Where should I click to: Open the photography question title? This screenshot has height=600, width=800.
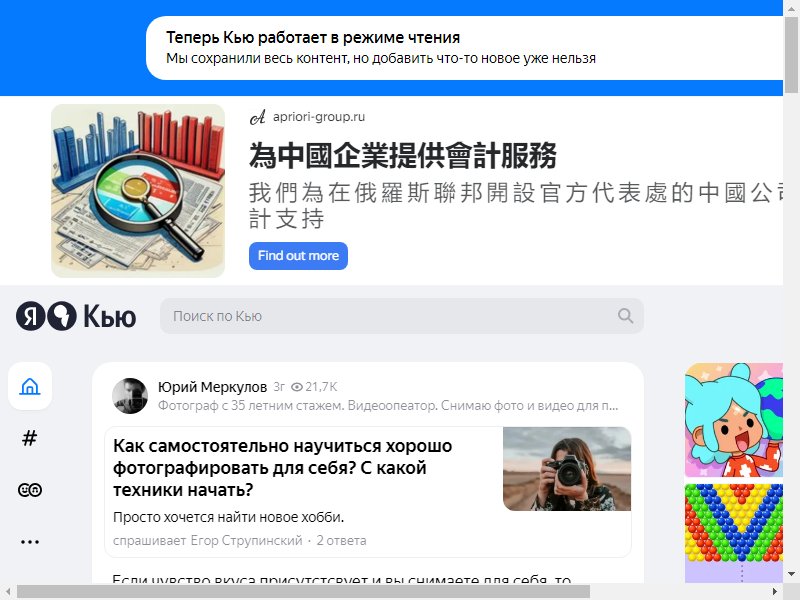283,467
